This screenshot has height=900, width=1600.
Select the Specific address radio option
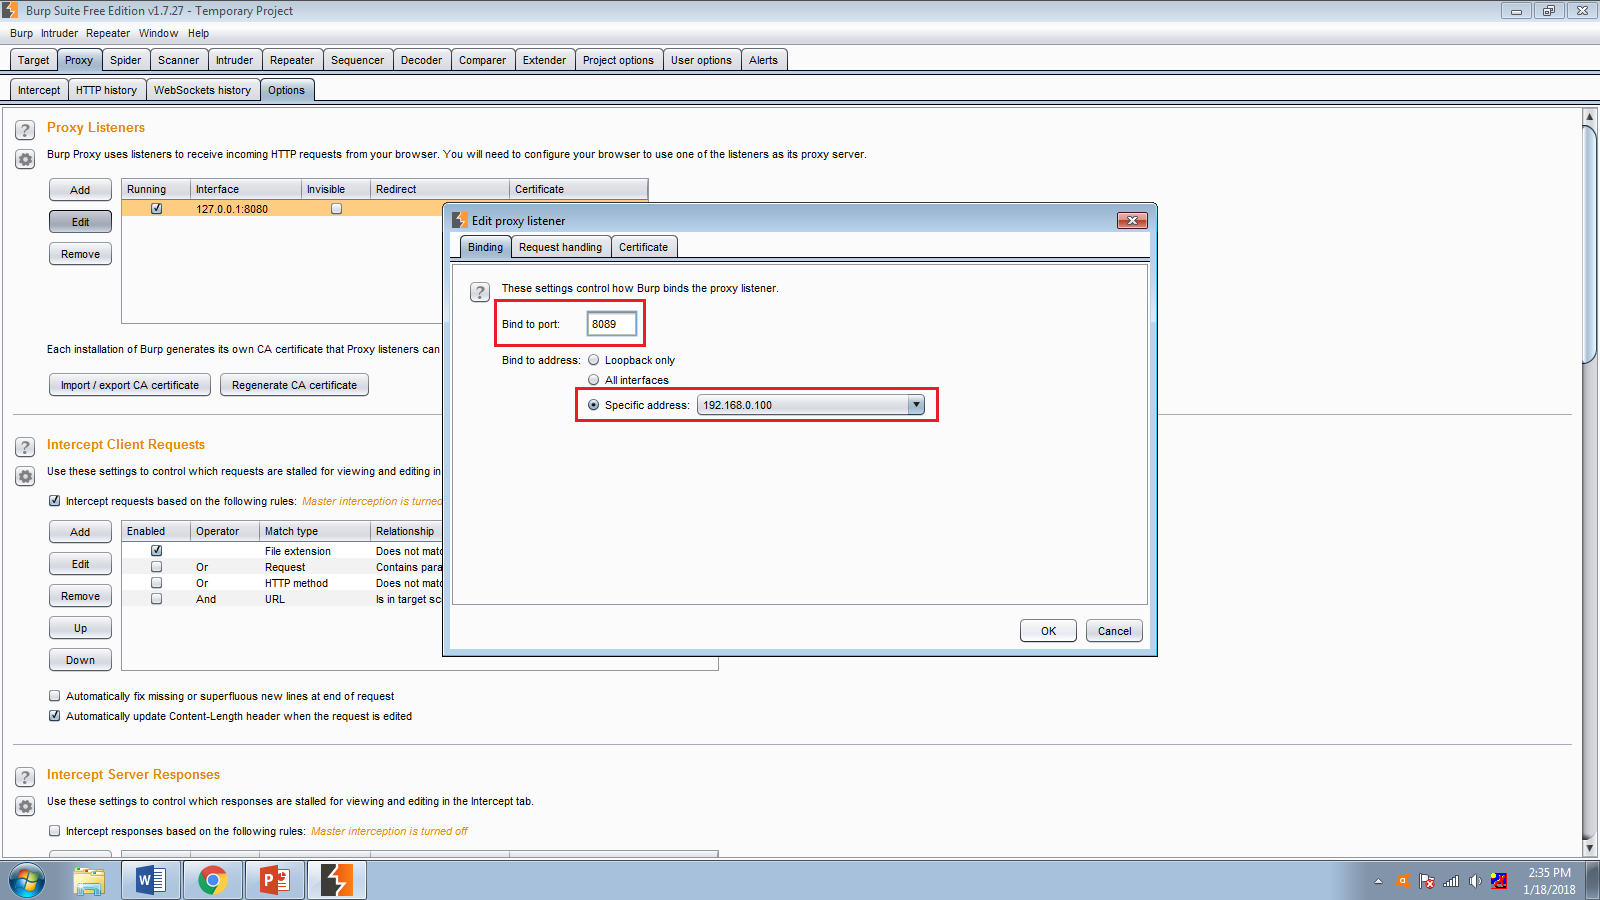pyautogui.click(x=594, y=405)
